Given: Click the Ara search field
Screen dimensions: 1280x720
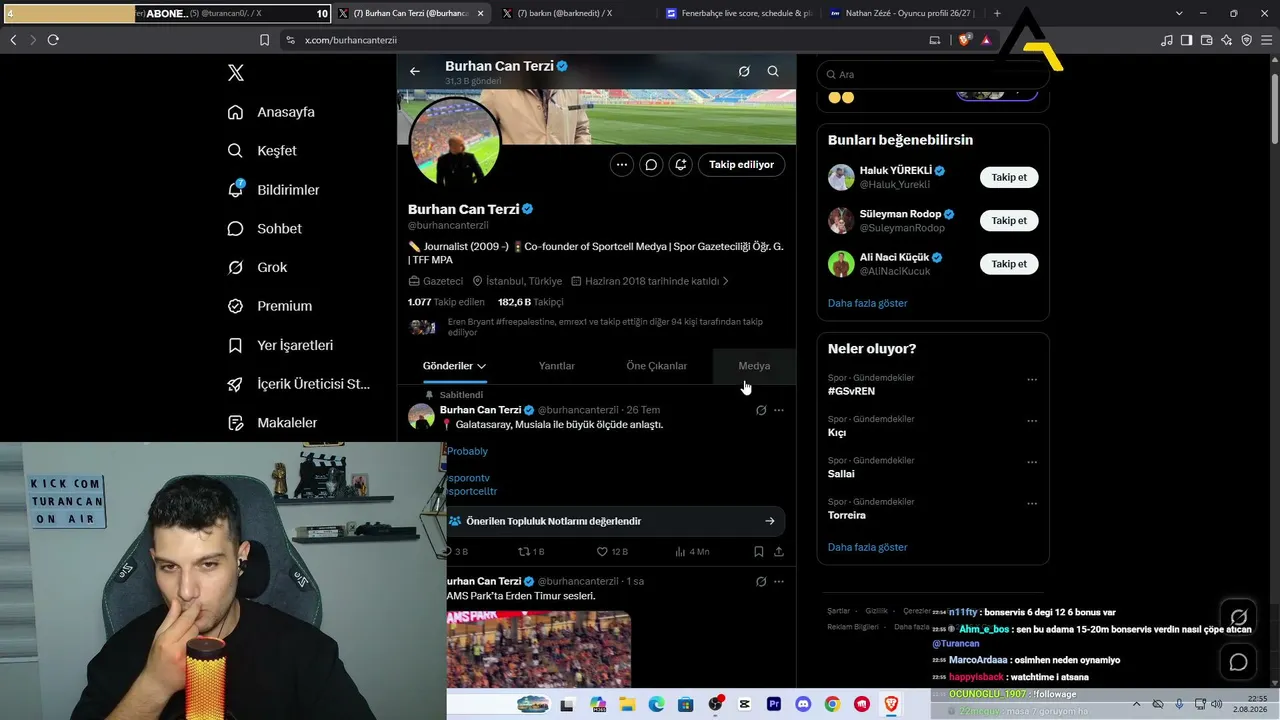Looking at the screenshot, I should (x=933, y=74).
